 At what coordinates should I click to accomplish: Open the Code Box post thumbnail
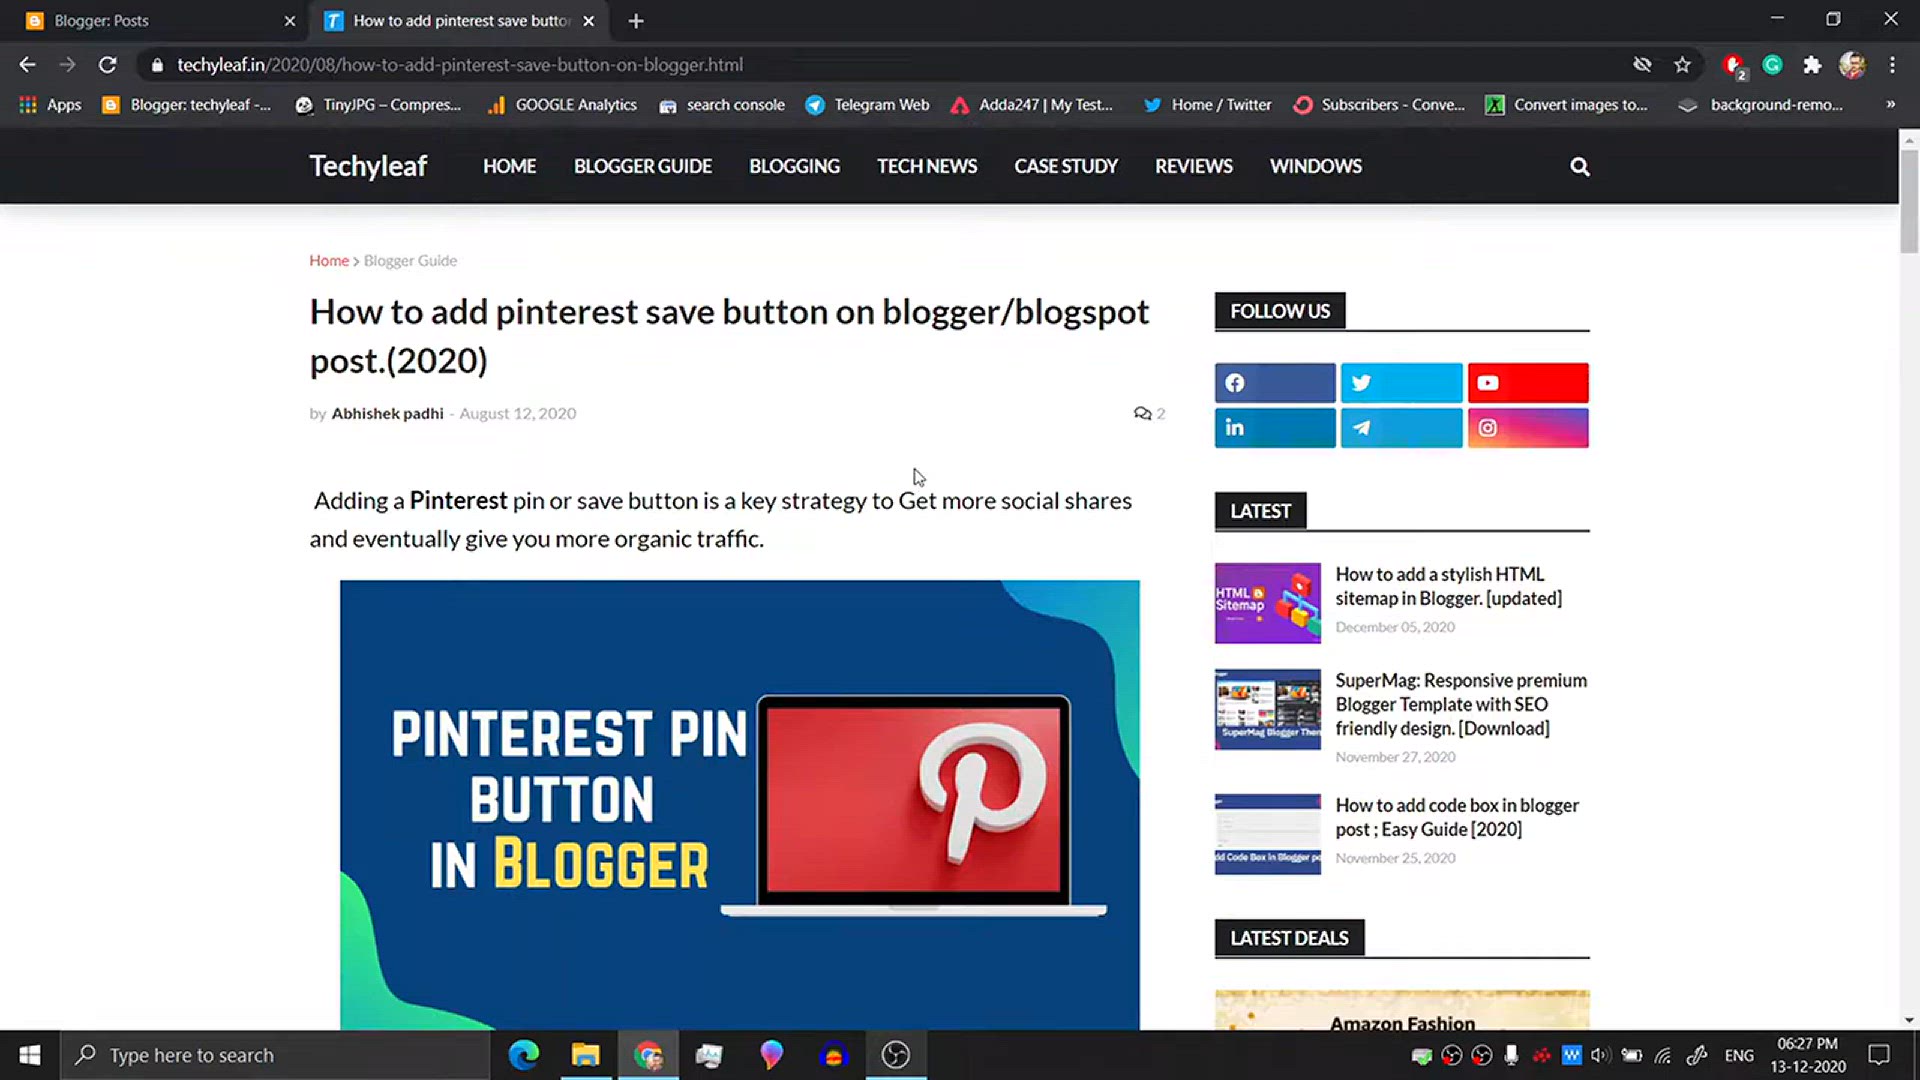[x=1267, y=834]
